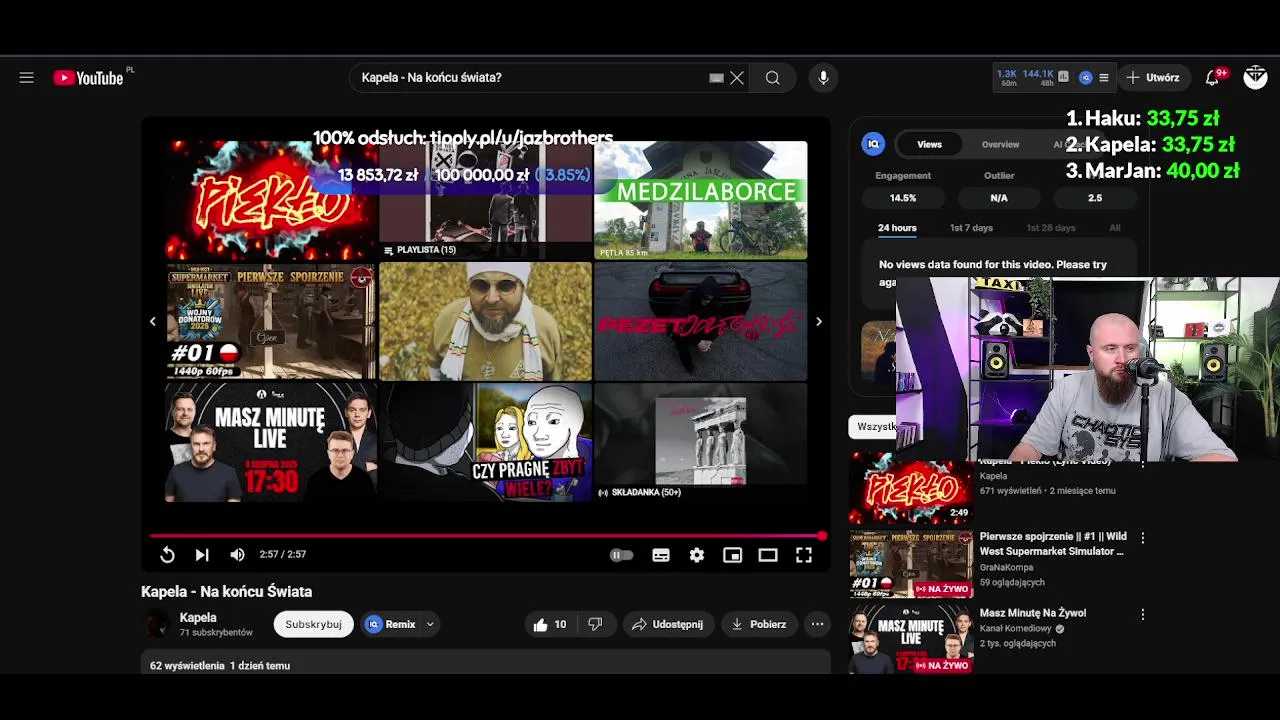Clear the search box with X icon
The width and height of the screenshot is (1280, 720).
click(x=737, y=77)
